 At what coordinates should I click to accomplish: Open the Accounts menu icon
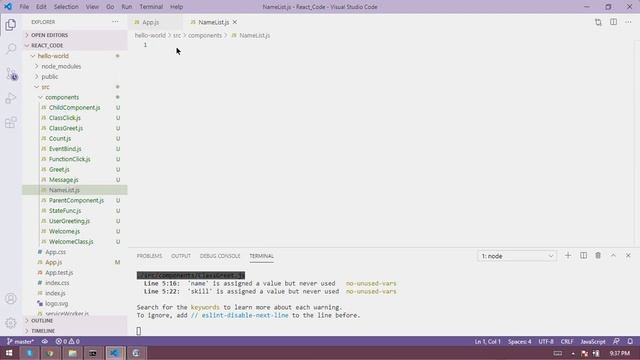click(11, 298)
